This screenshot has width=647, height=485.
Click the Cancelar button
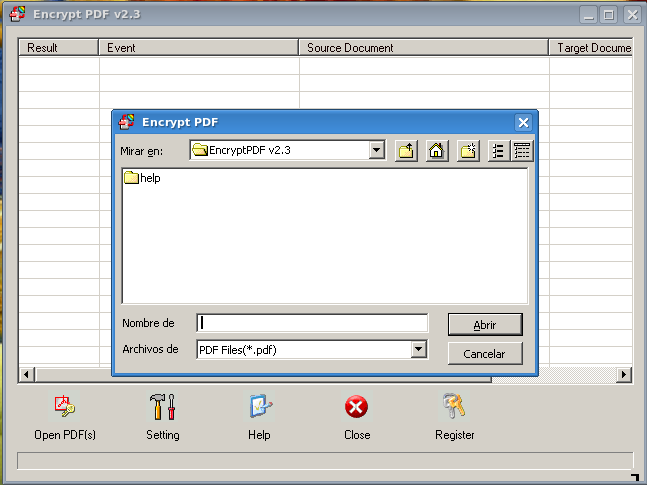pos(485,354)
